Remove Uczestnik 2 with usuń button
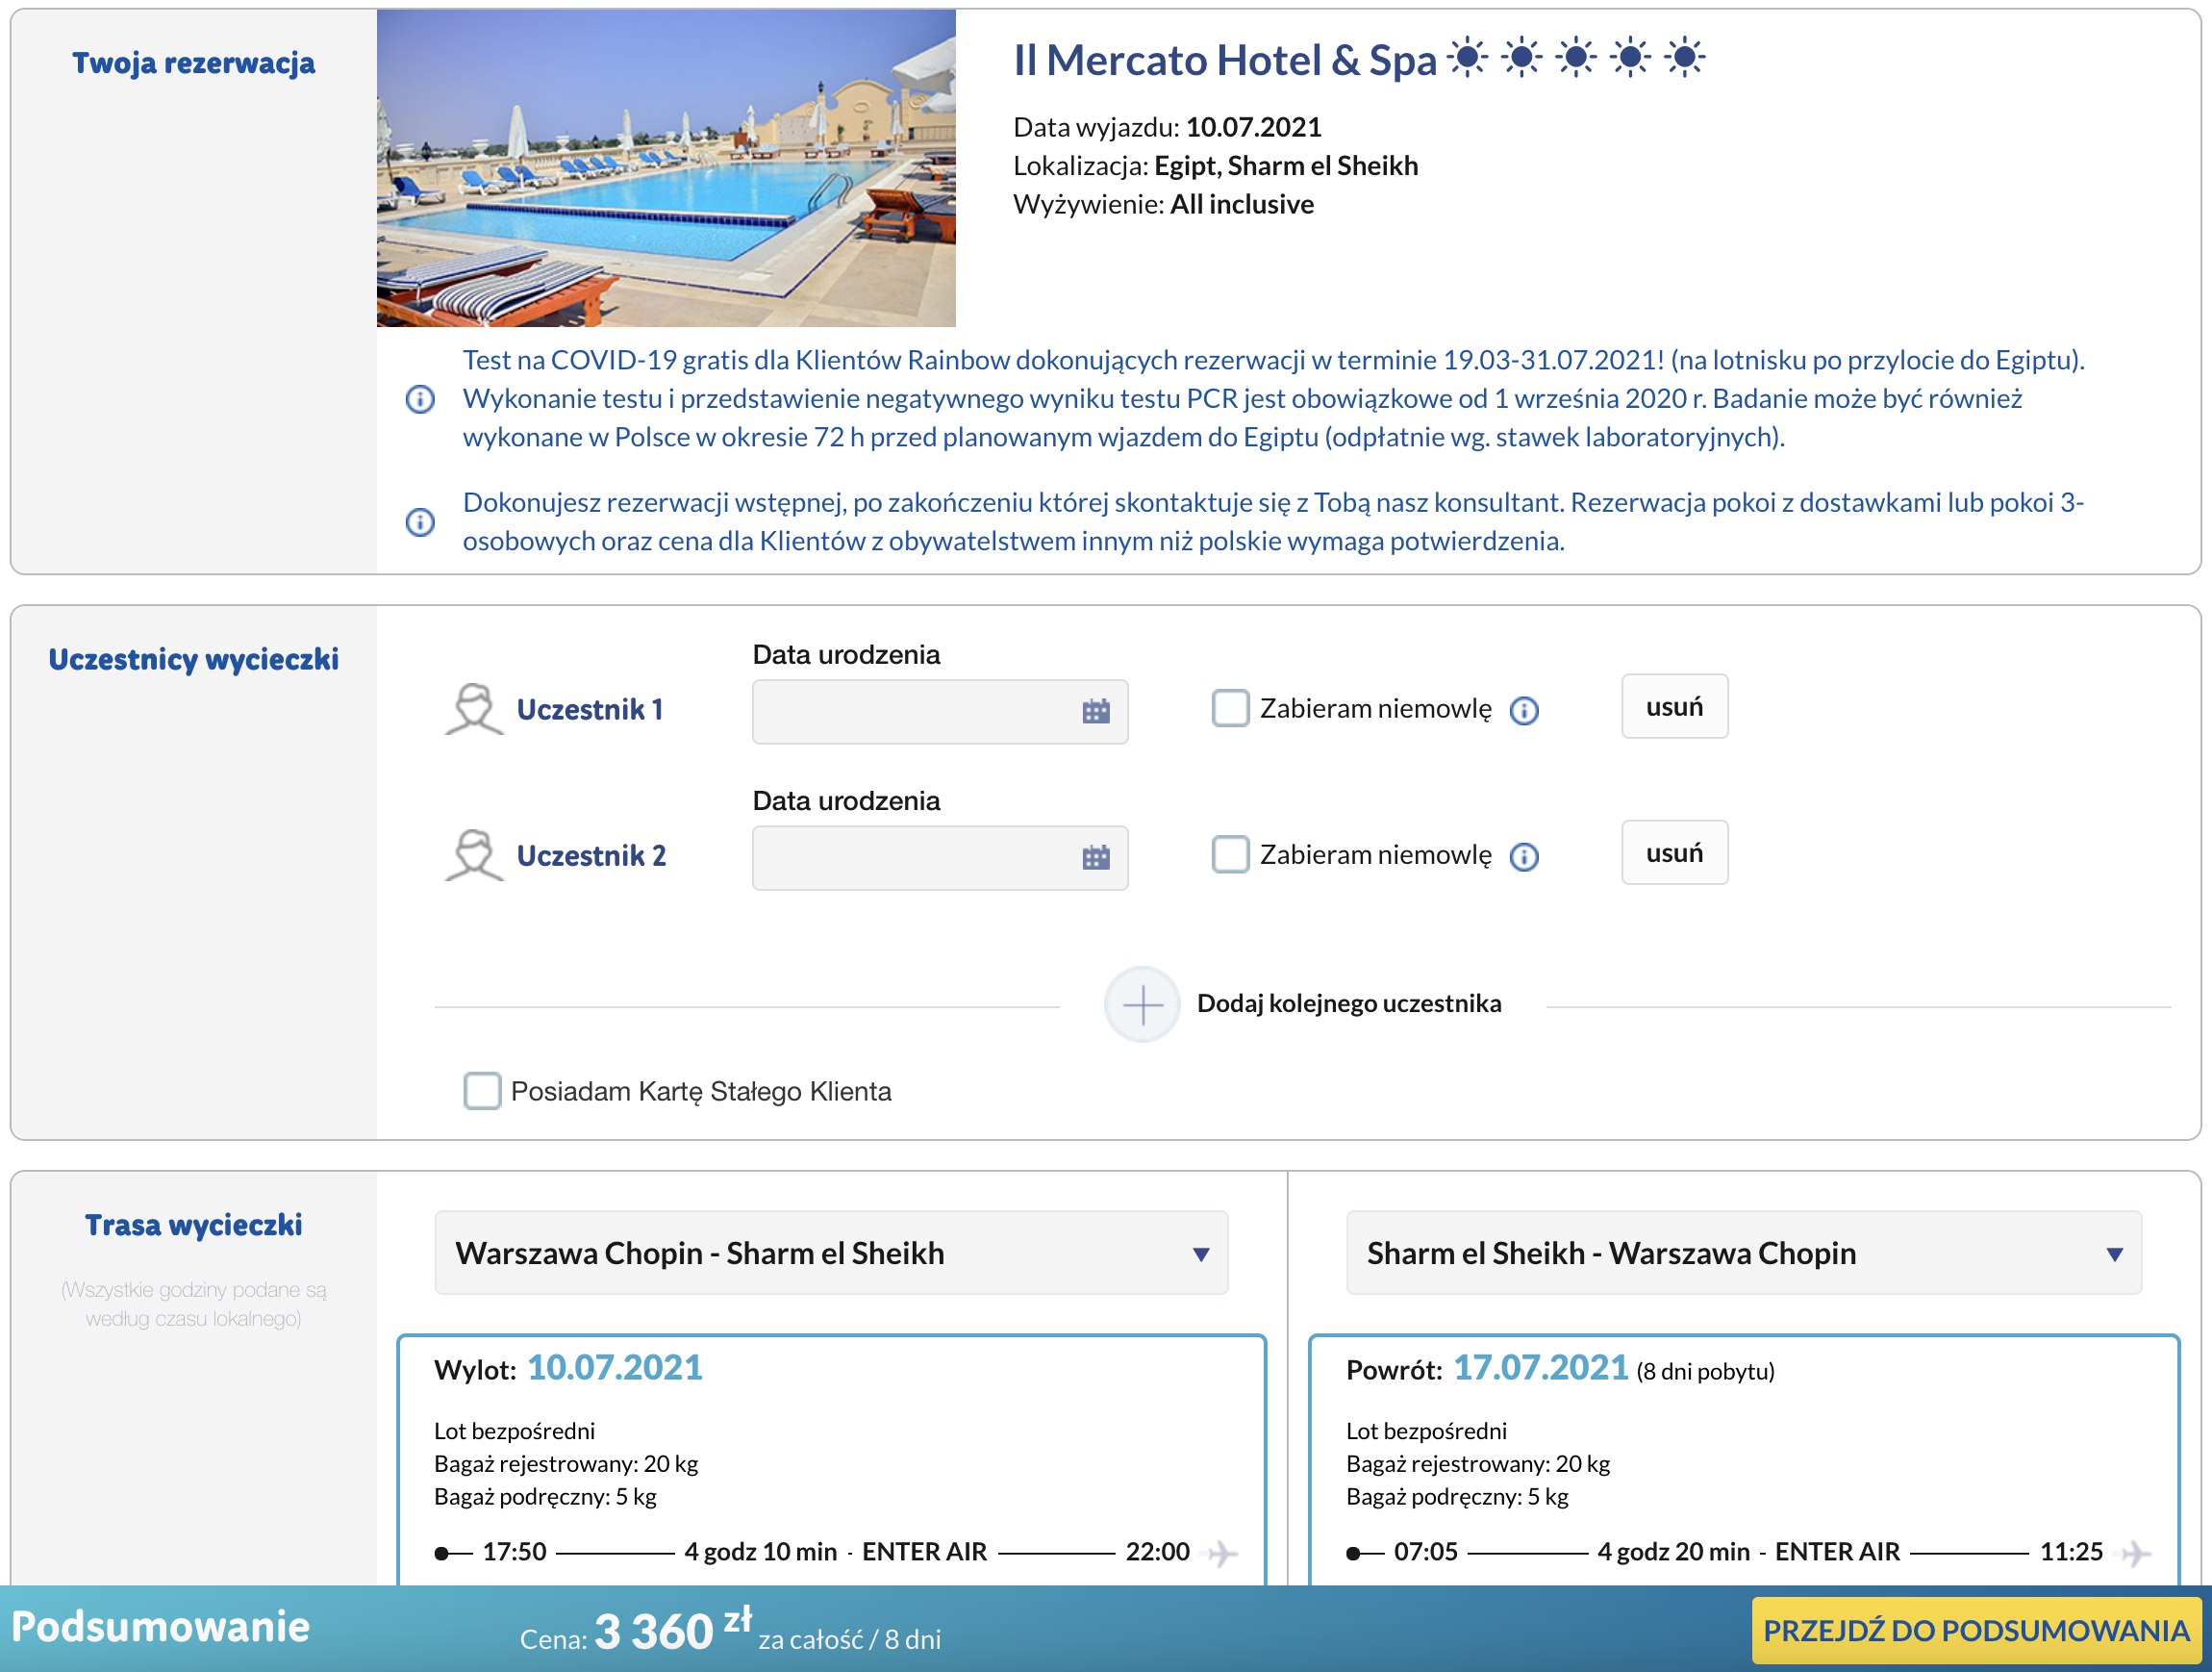 pos(1674,853)
